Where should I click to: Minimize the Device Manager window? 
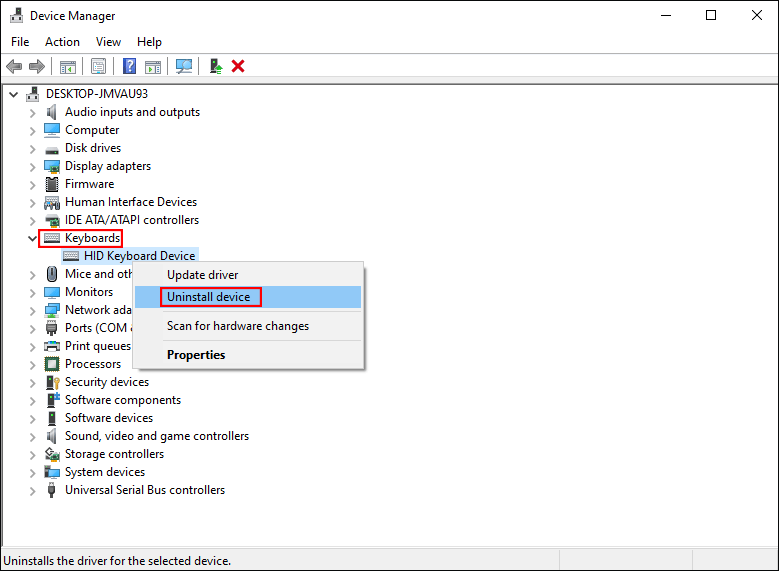(666, 15)
